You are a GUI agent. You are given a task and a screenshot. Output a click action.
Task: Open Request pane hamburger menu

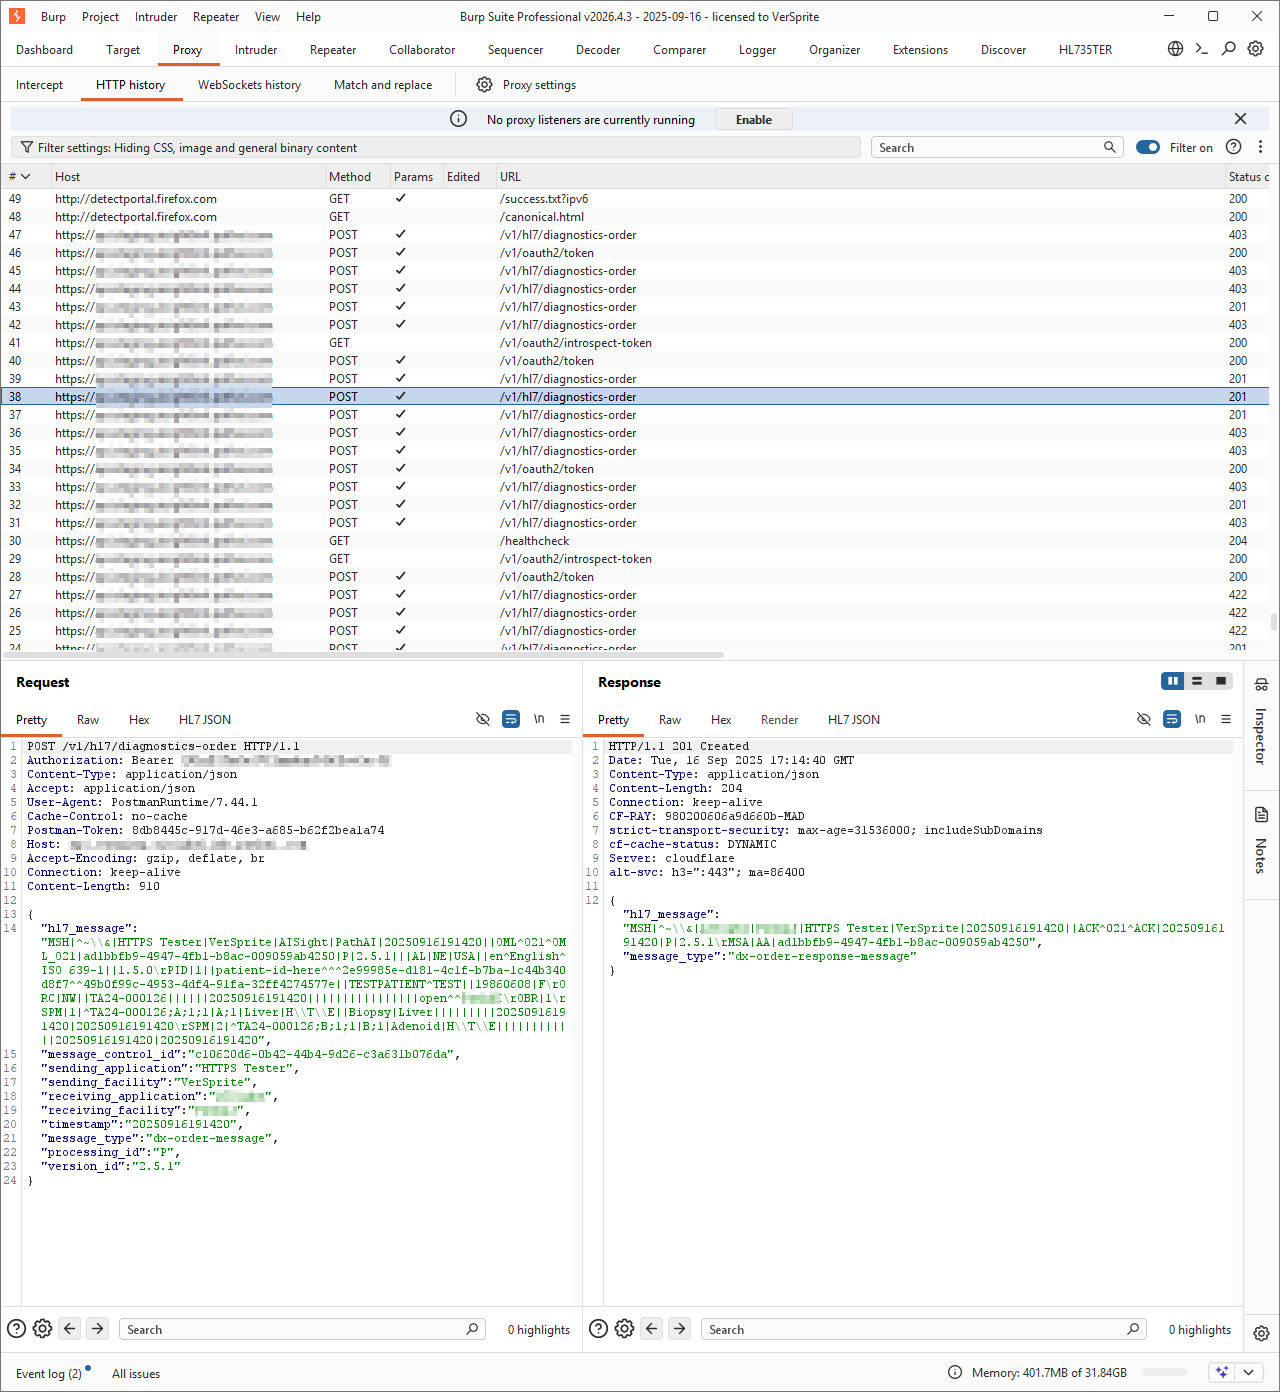tap(565, 719)
